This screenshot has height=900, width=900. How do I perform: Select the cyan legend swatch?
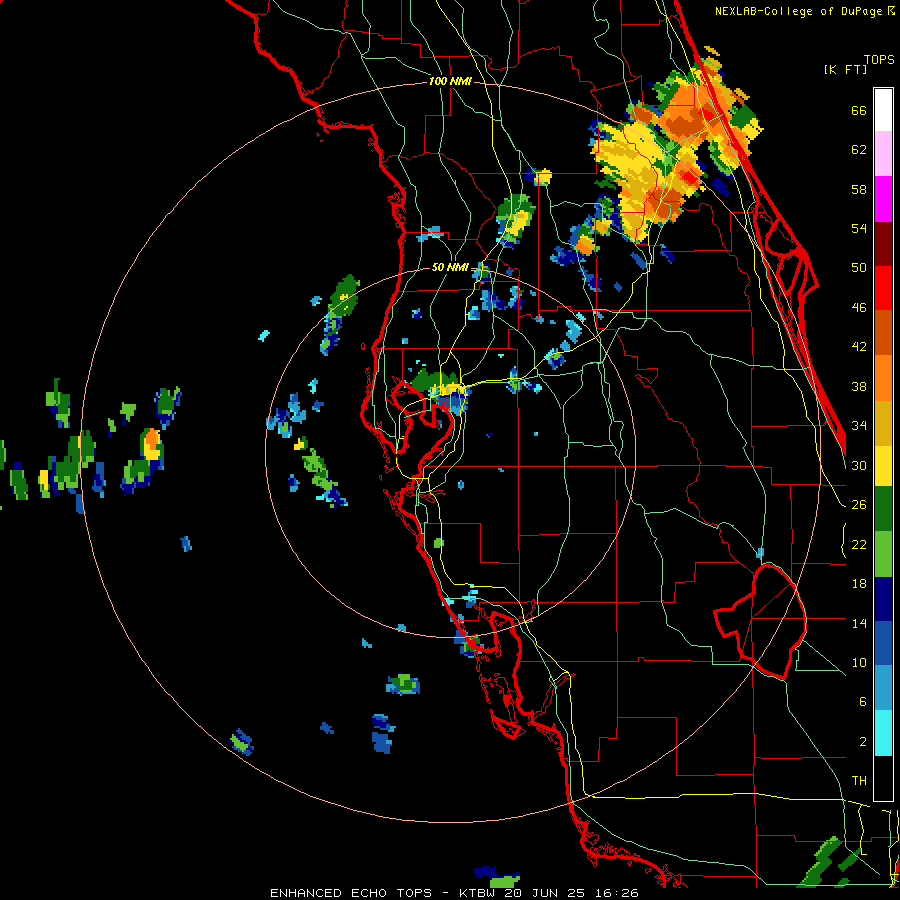point(883,733)
